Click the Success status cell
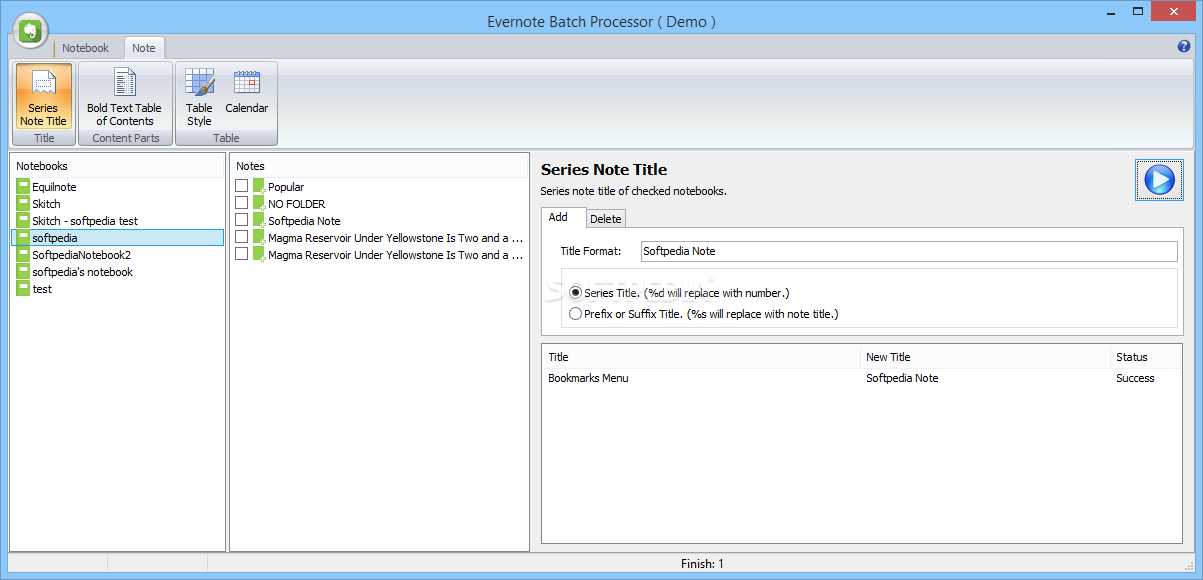 1135,378
